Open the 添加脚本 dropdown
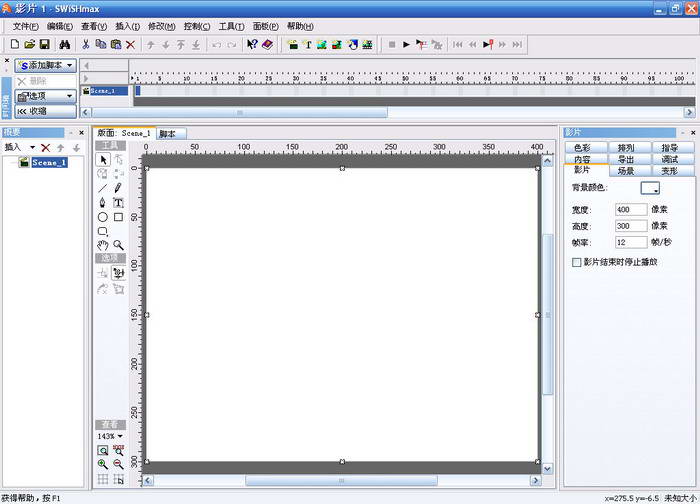Screen dimensions: 700x504 click(x=46, y=65)
